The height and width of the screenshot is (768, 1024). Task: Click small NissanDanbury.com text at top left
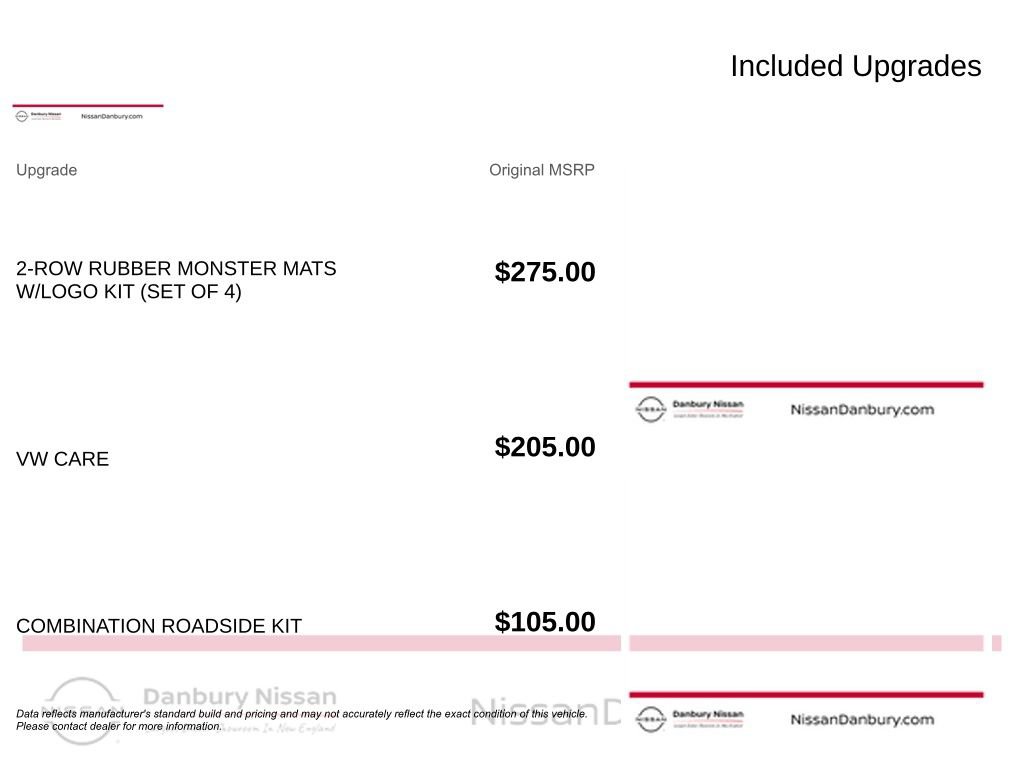(112, 116)
